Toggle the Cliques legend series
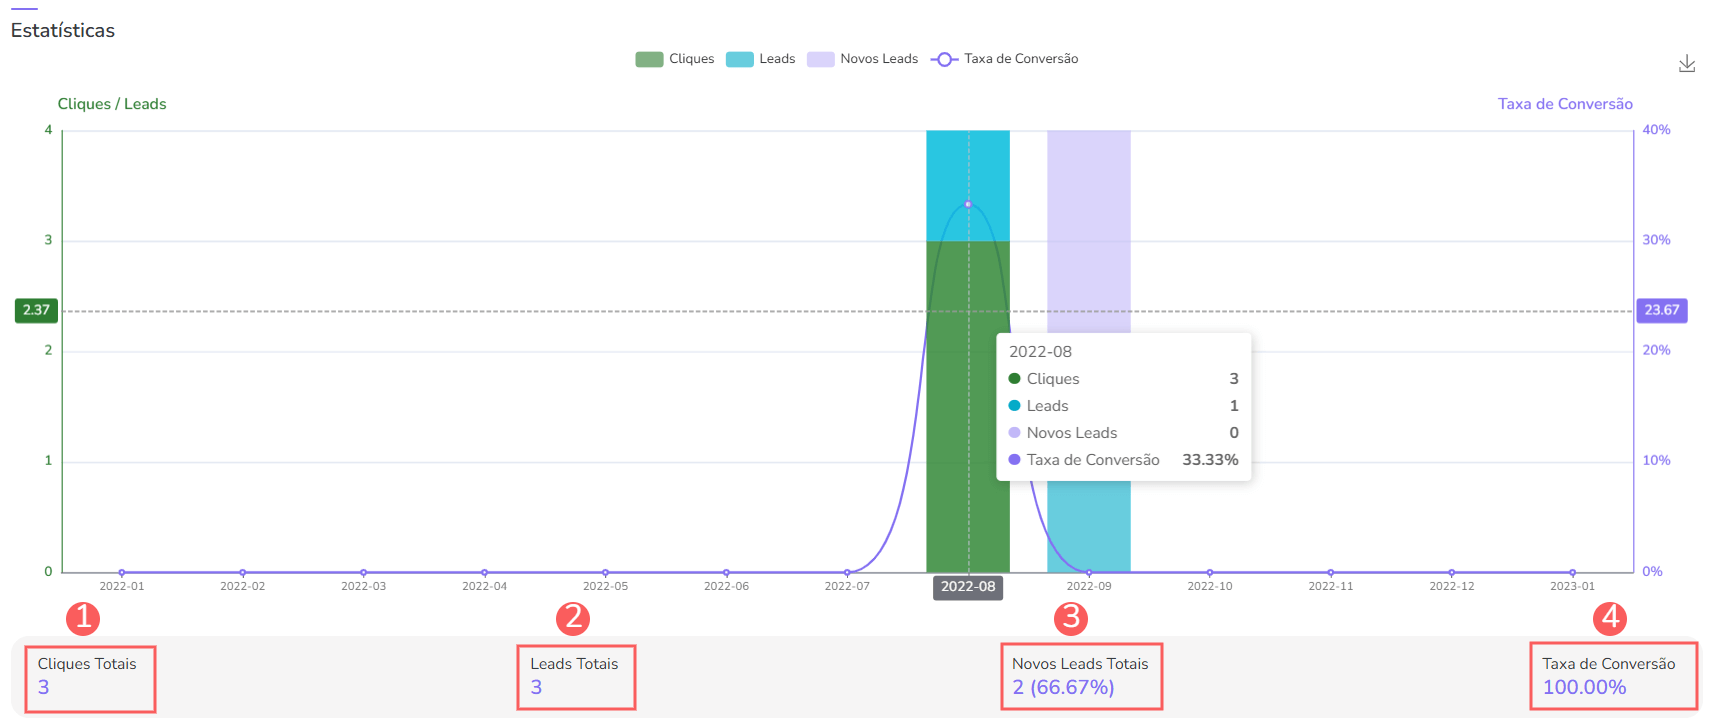This screenshot has height=726, width=1720. (x=674, y=59)
